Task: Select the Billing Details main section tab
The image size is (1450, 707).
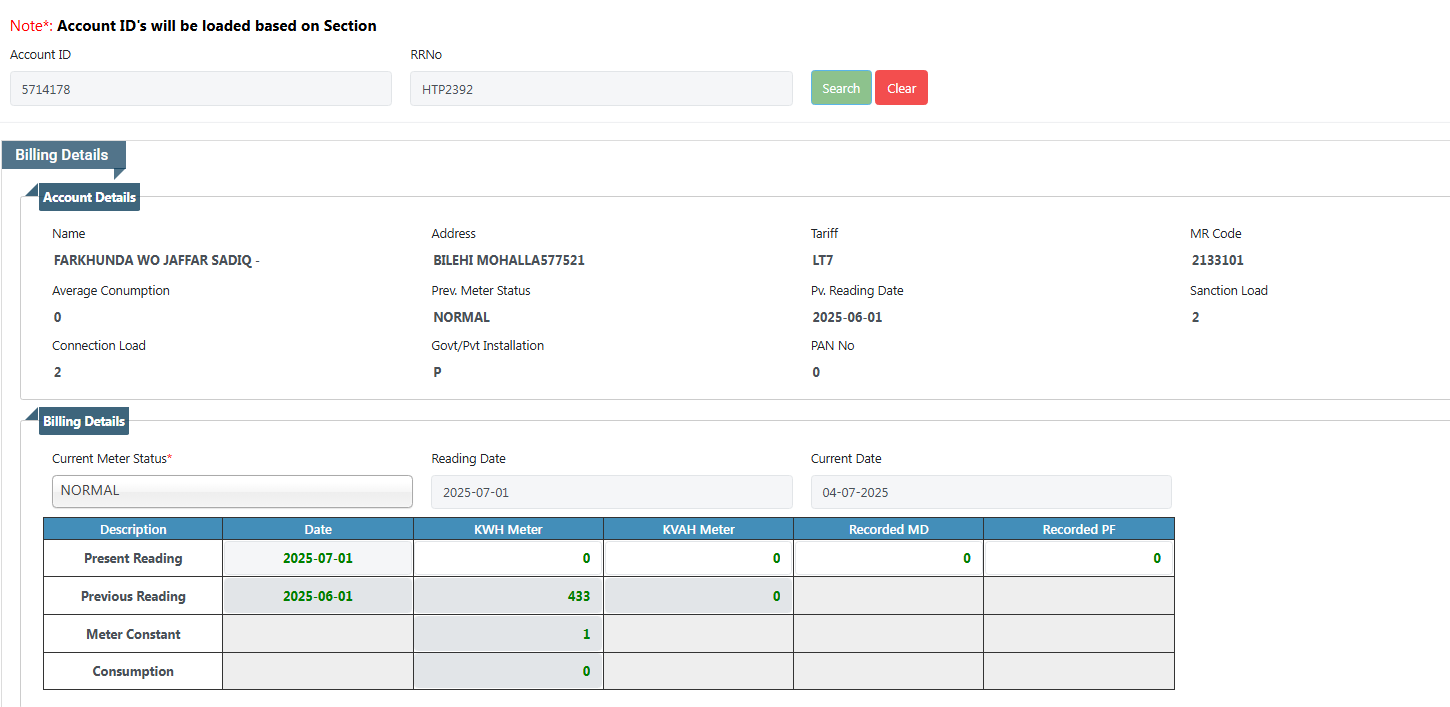Action: coord(62,155)
